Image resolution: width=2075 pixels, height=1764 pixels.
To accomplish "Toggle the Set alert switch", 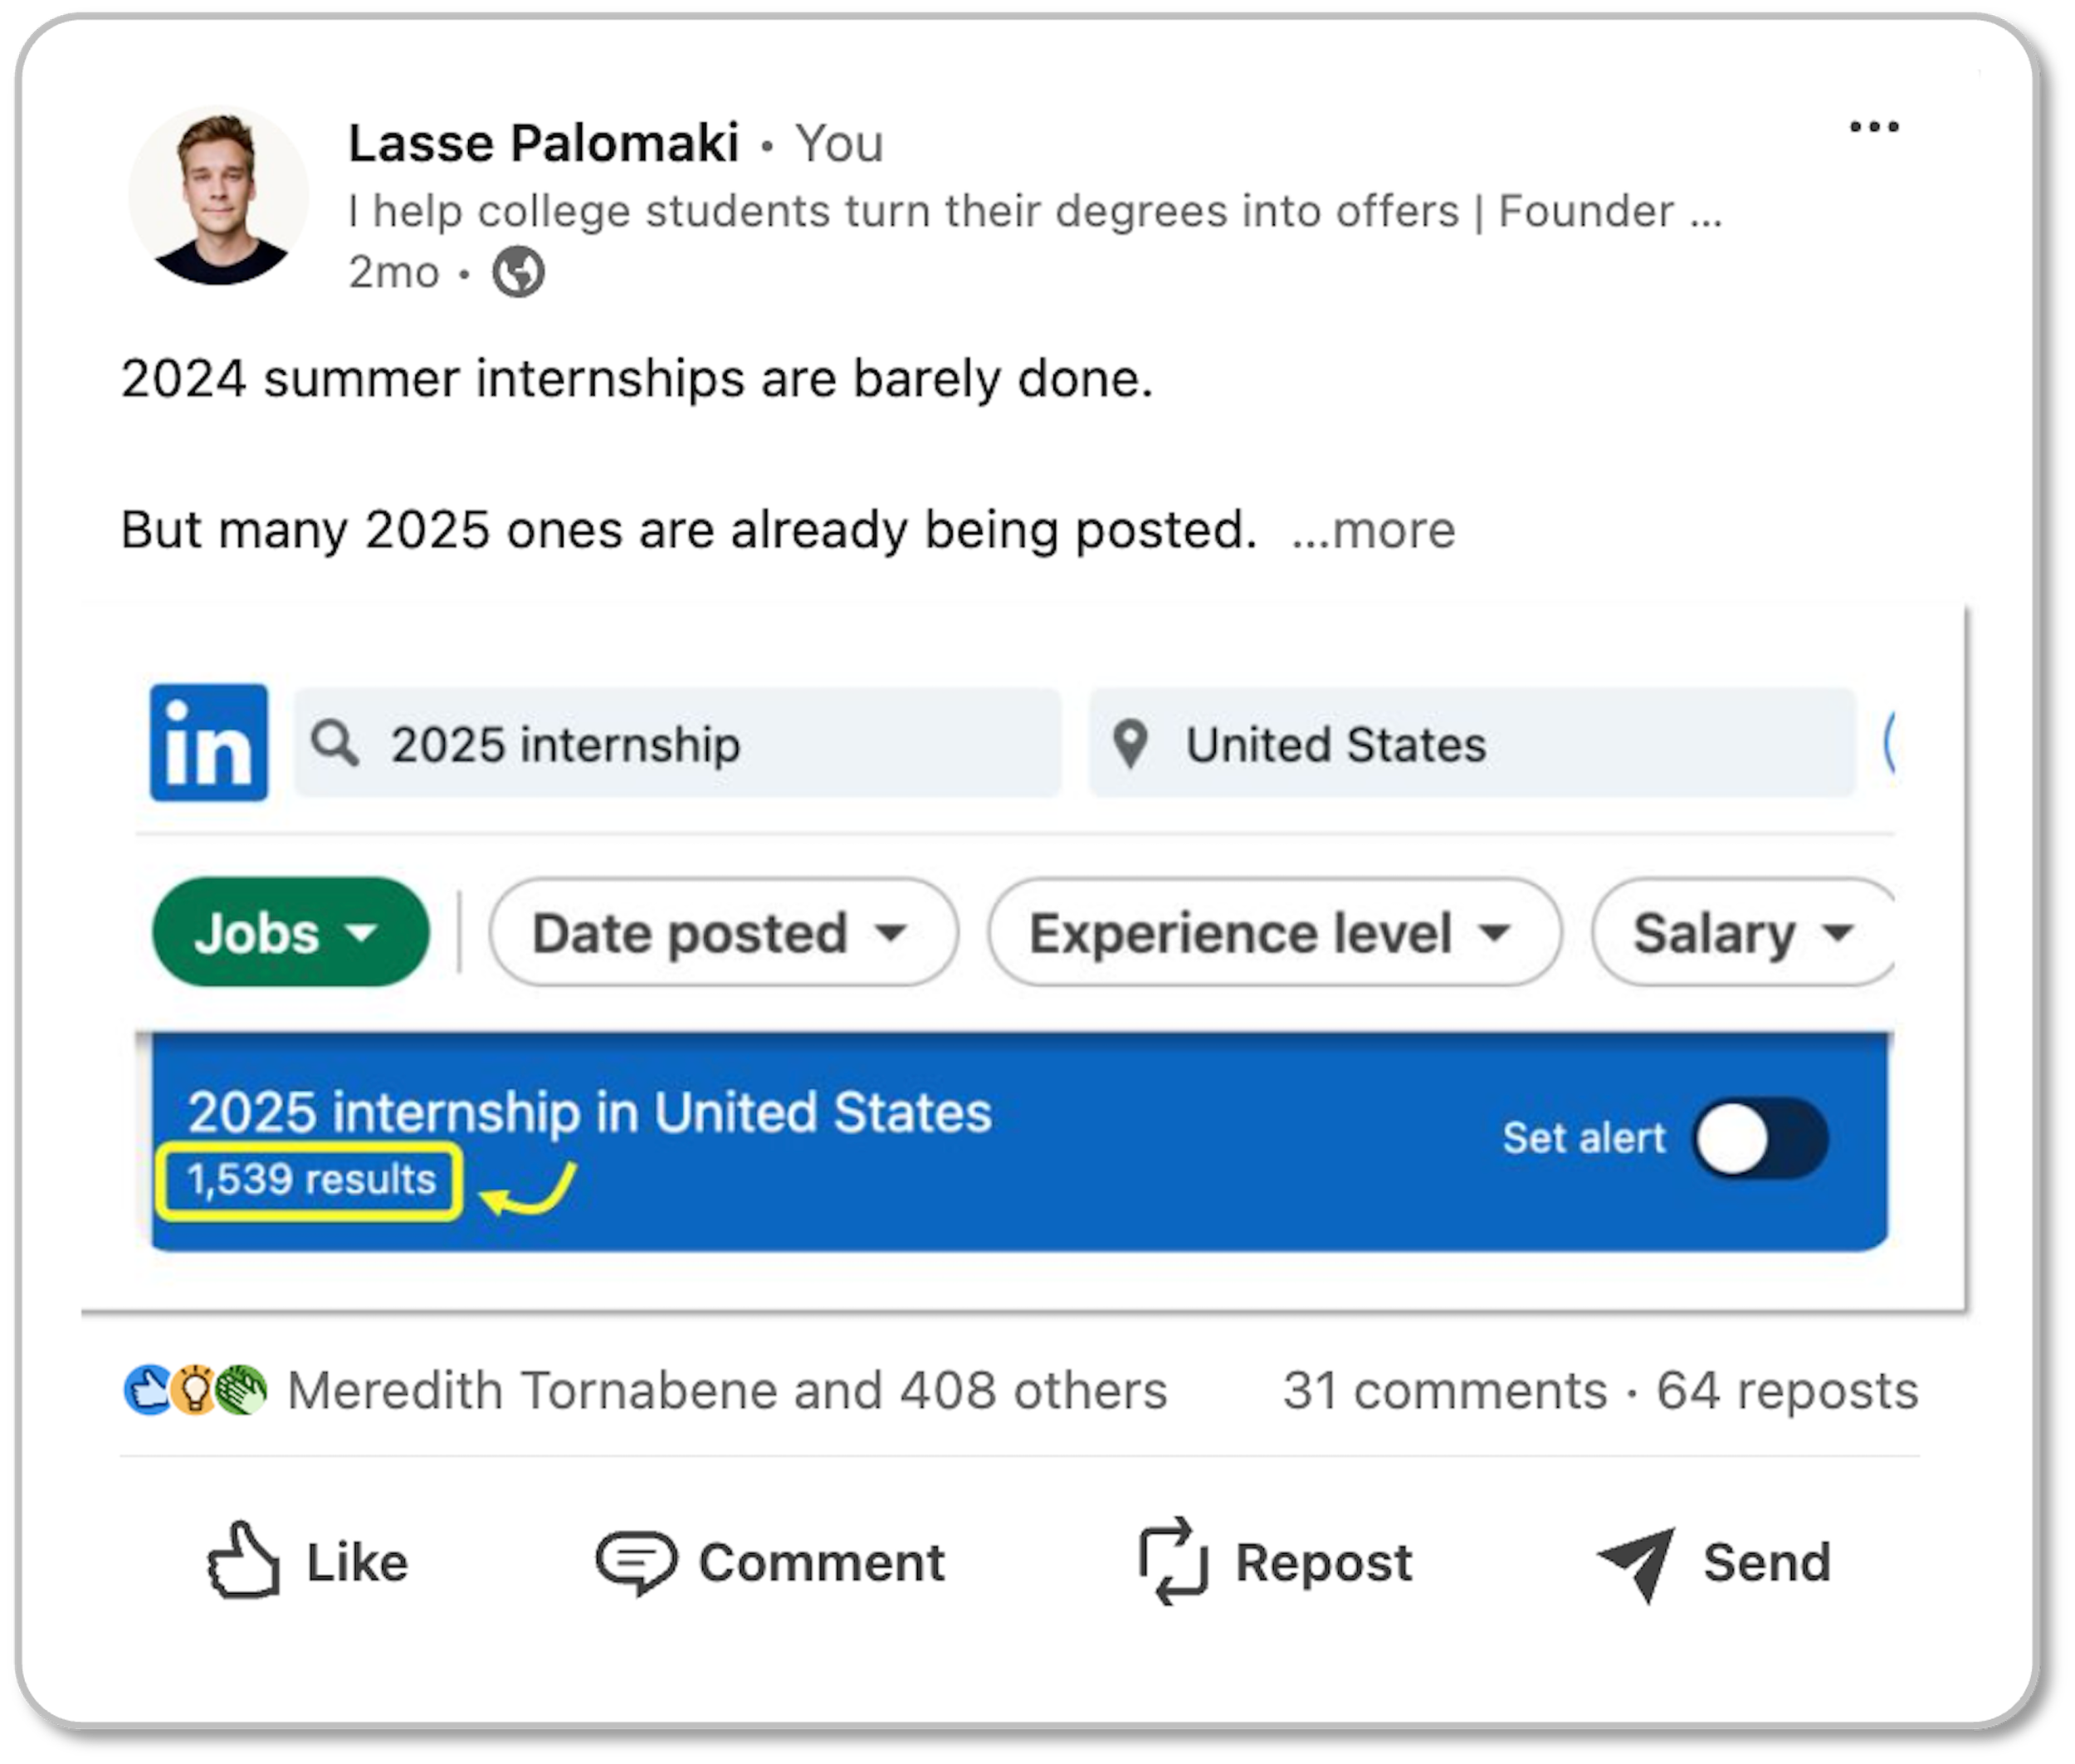I will (x=1760, y=1138).
